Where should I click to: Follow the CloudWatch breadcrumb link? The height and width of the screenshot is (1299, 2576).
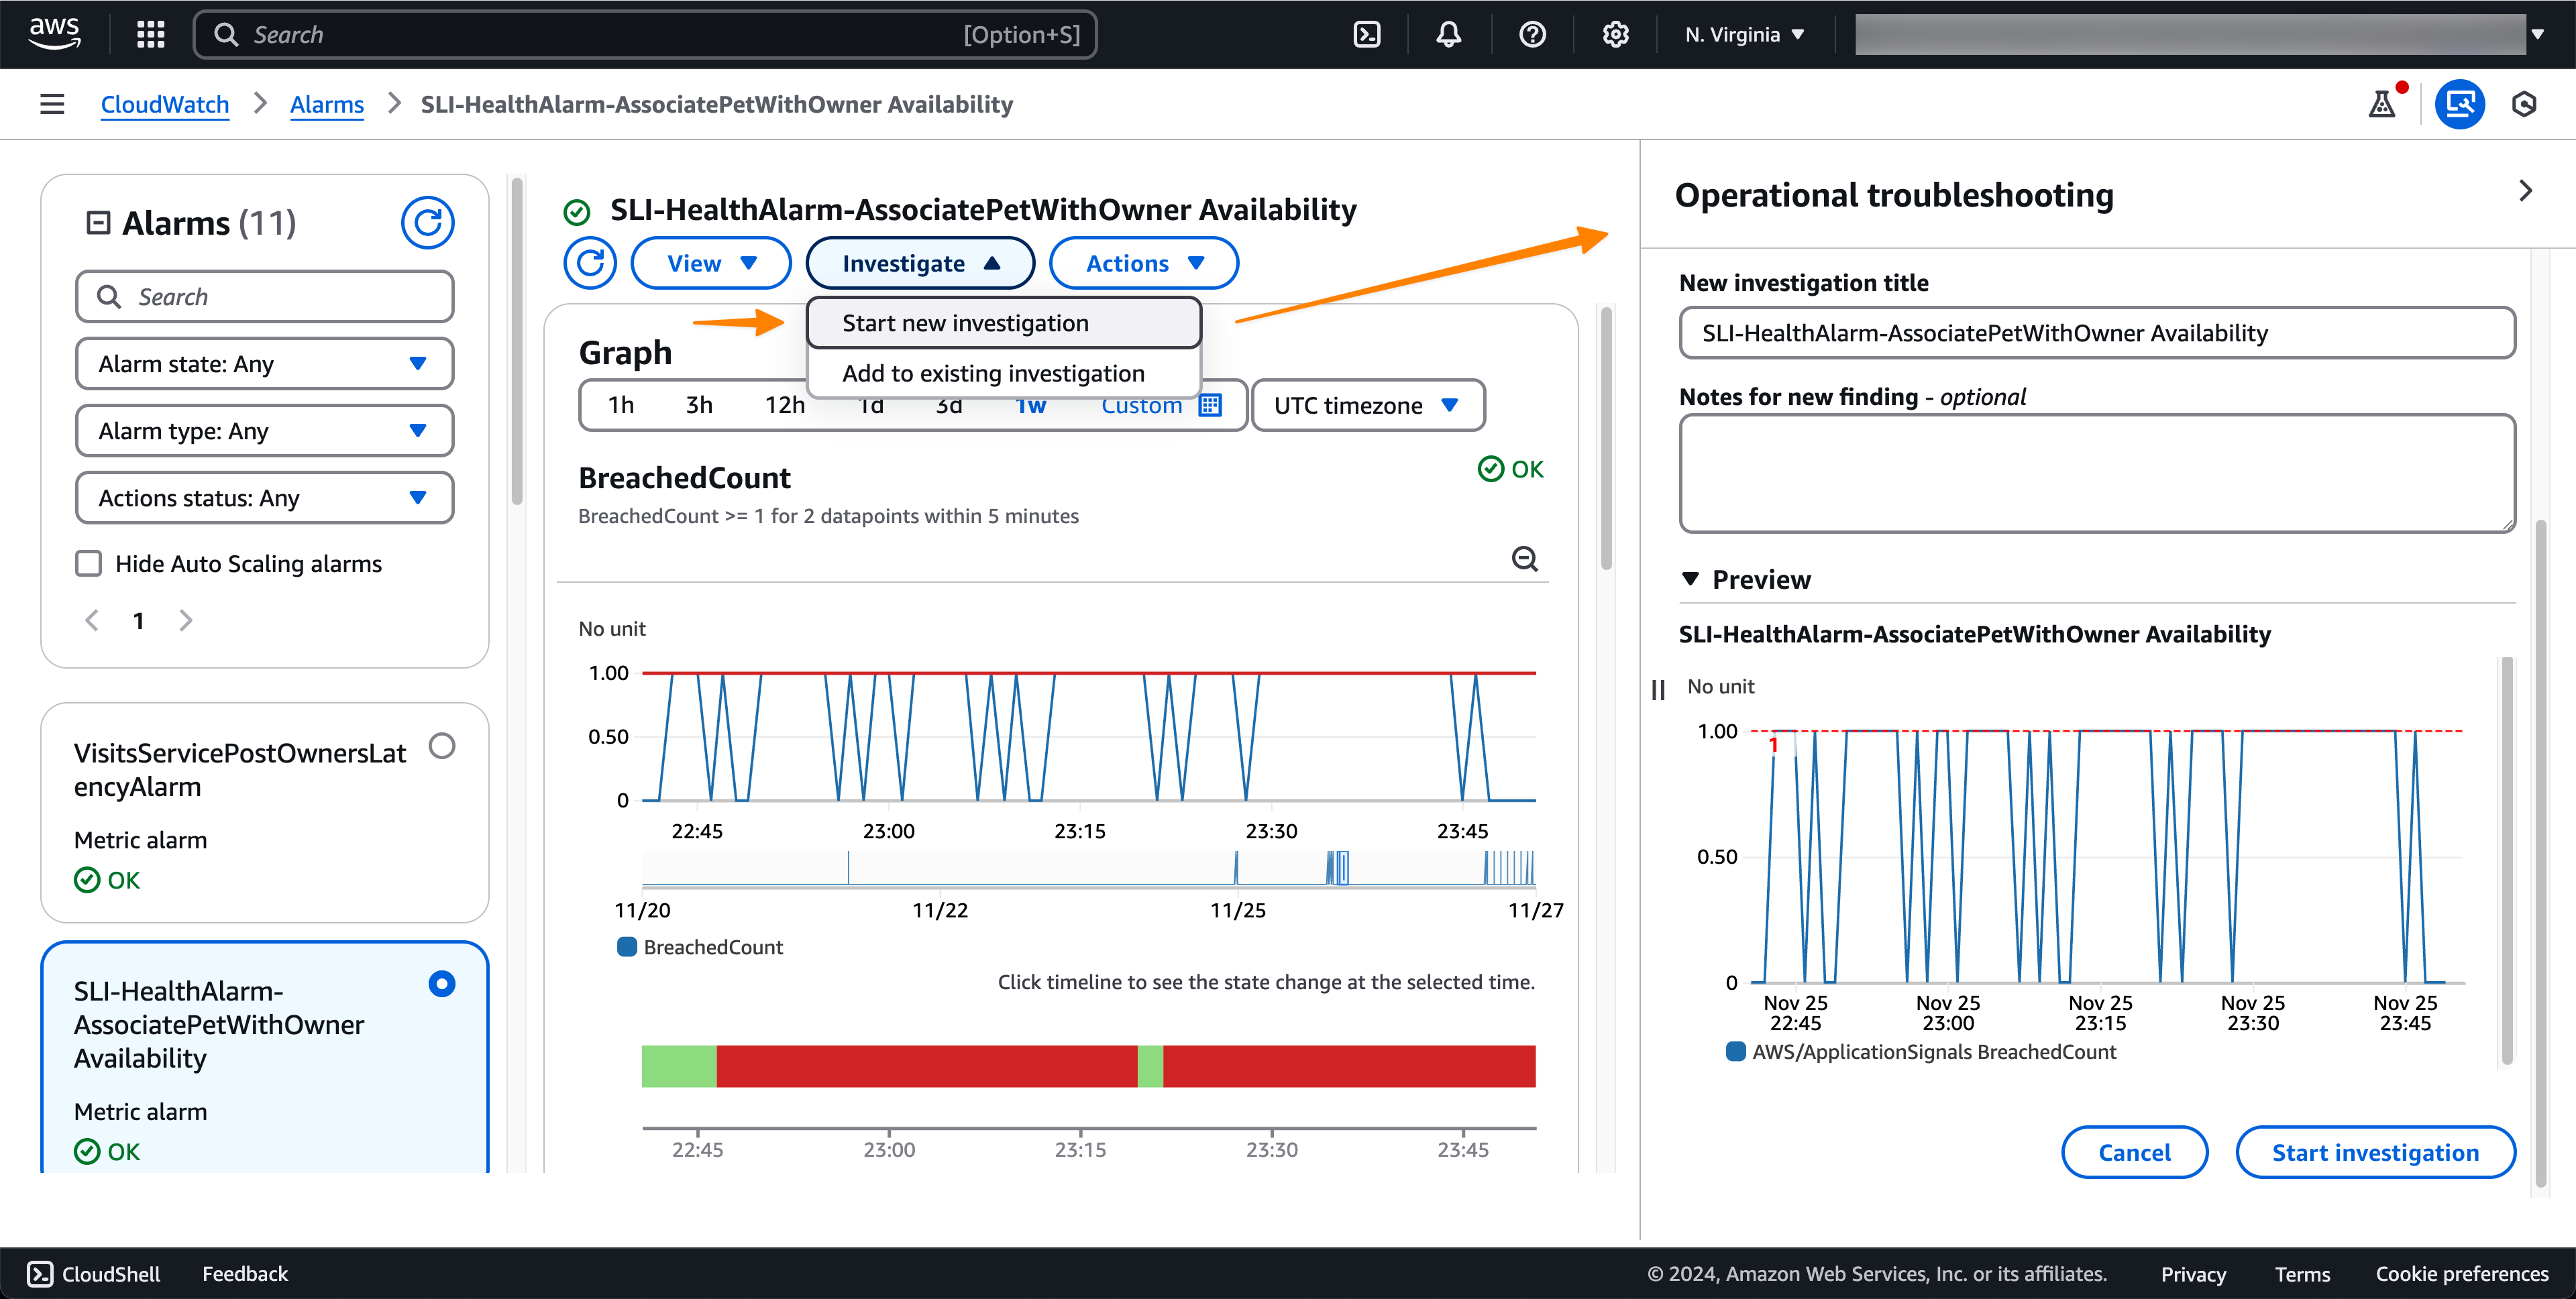[165, 104]
